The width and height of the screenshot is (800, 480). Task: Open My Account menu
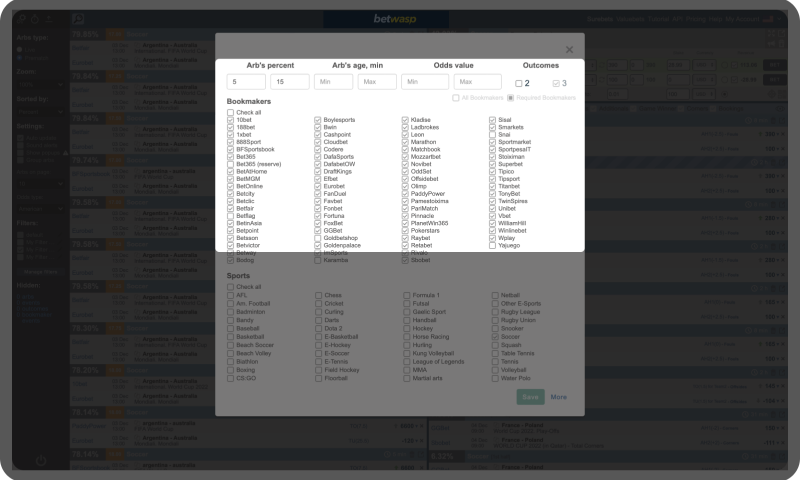click(742, 19)
